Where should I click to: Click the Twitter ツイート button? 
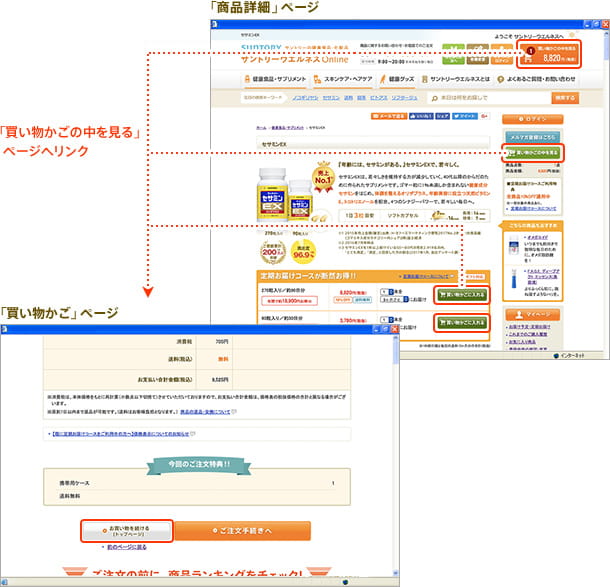(465, 116)
